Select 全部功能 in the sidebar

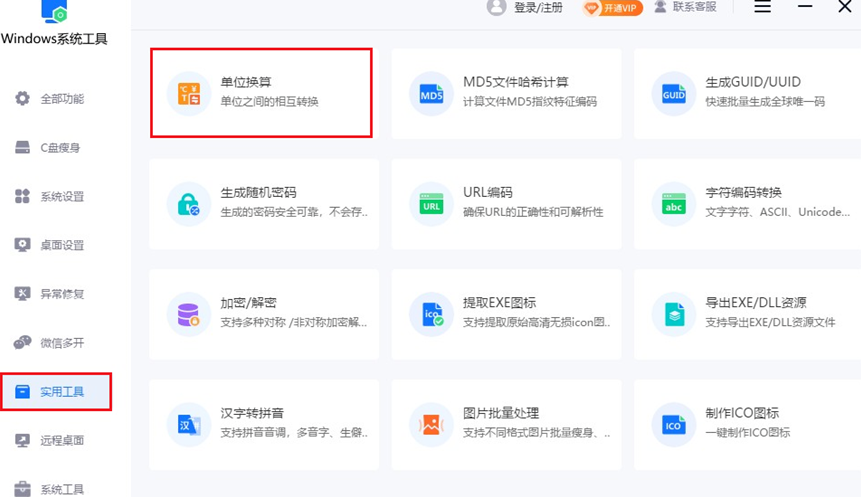pos(62,99)
